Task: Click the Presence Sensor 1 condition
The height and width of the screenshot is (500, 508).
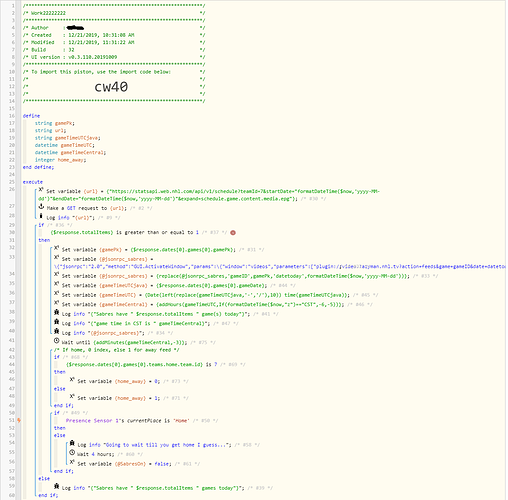Action: pos(127,421)
